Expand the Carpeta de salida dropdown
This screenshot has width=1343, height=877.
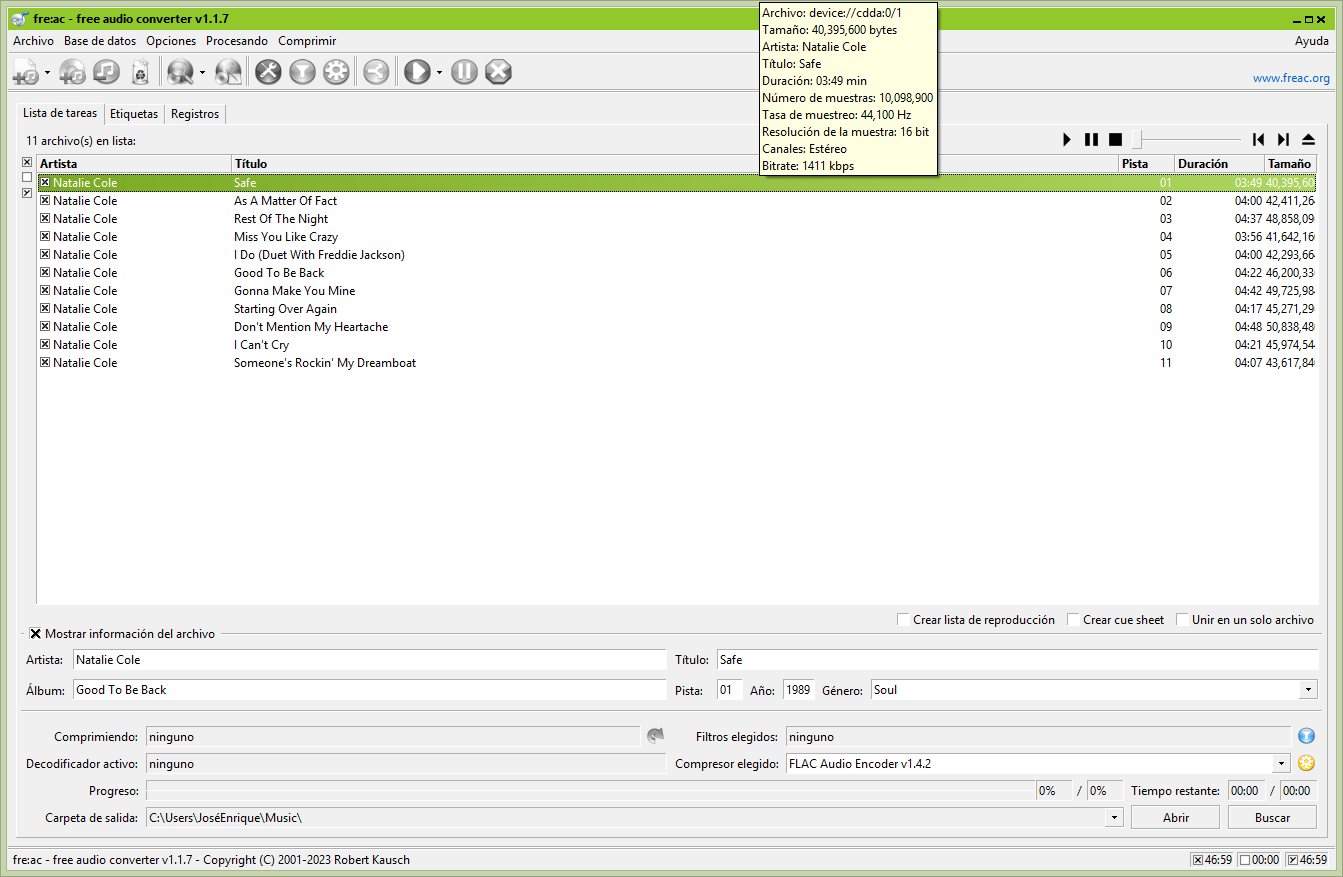(x=1114, y=818)
